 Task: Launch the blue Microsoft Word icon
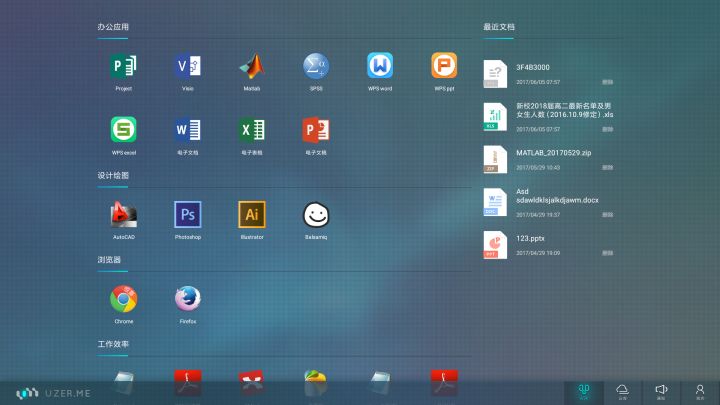pyautogui.click(x=187, y=130)
